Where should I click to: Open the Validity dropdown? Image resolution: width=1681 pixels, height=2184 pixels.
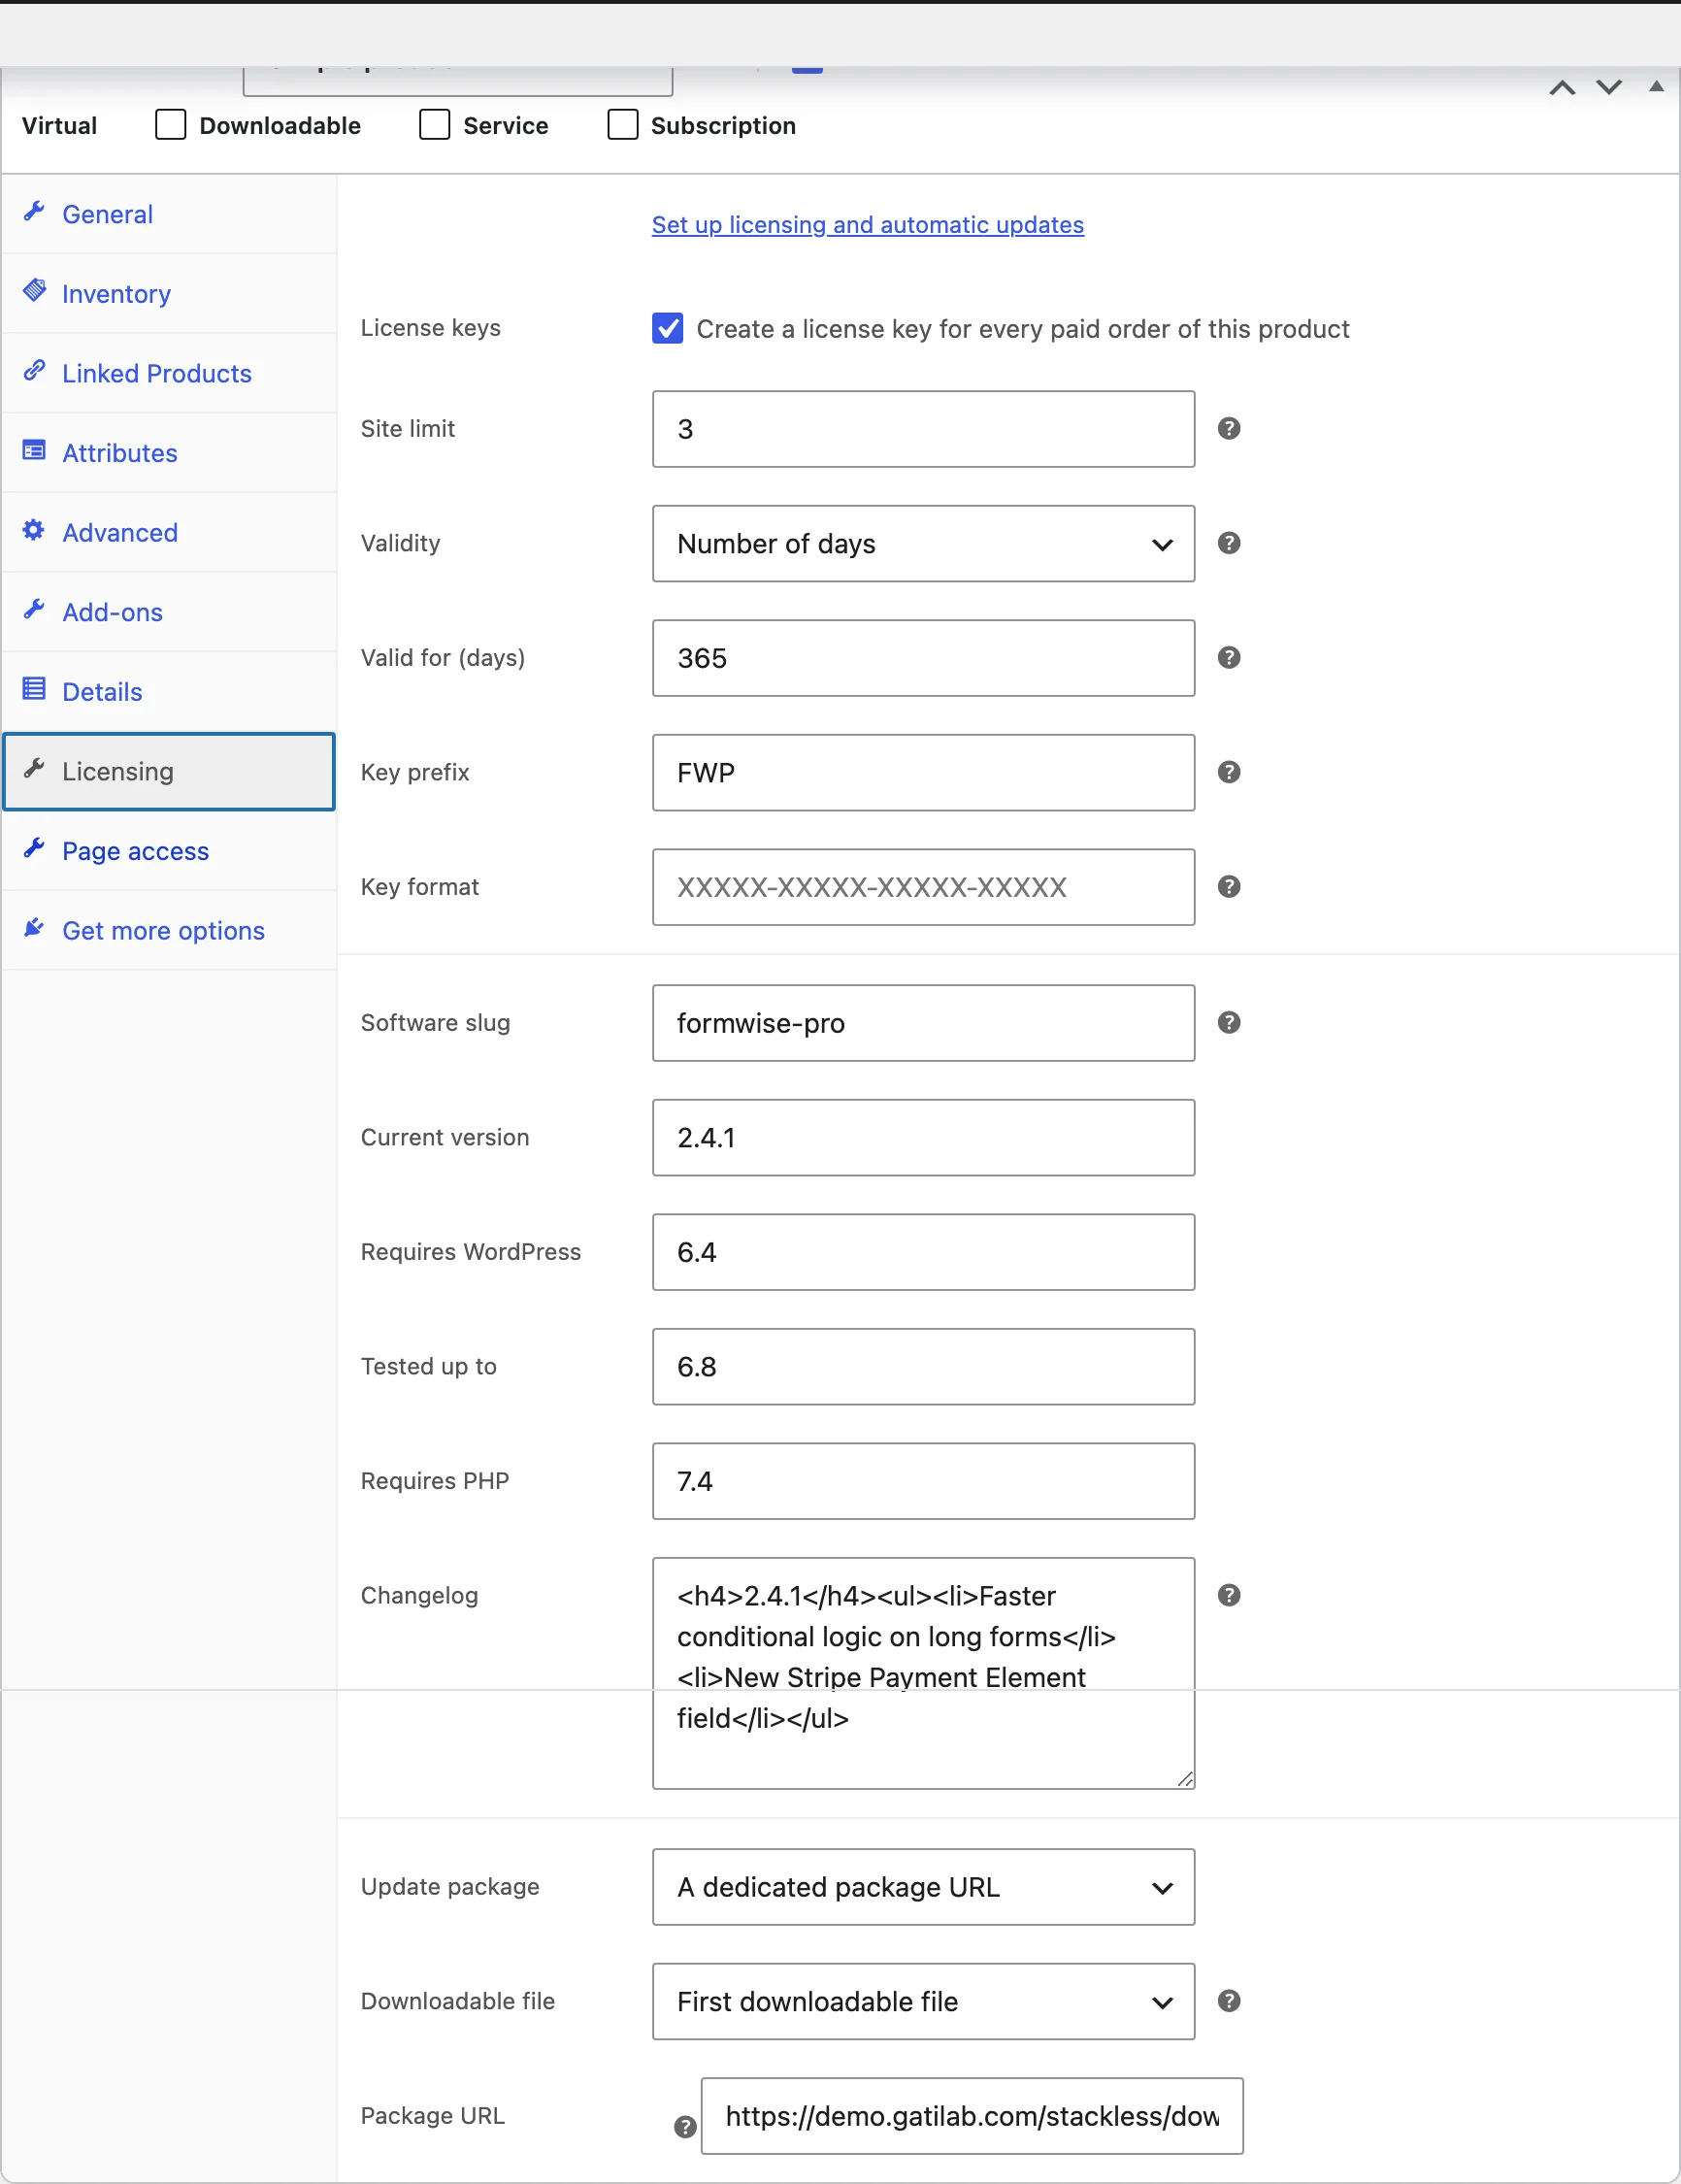(923, 544)
